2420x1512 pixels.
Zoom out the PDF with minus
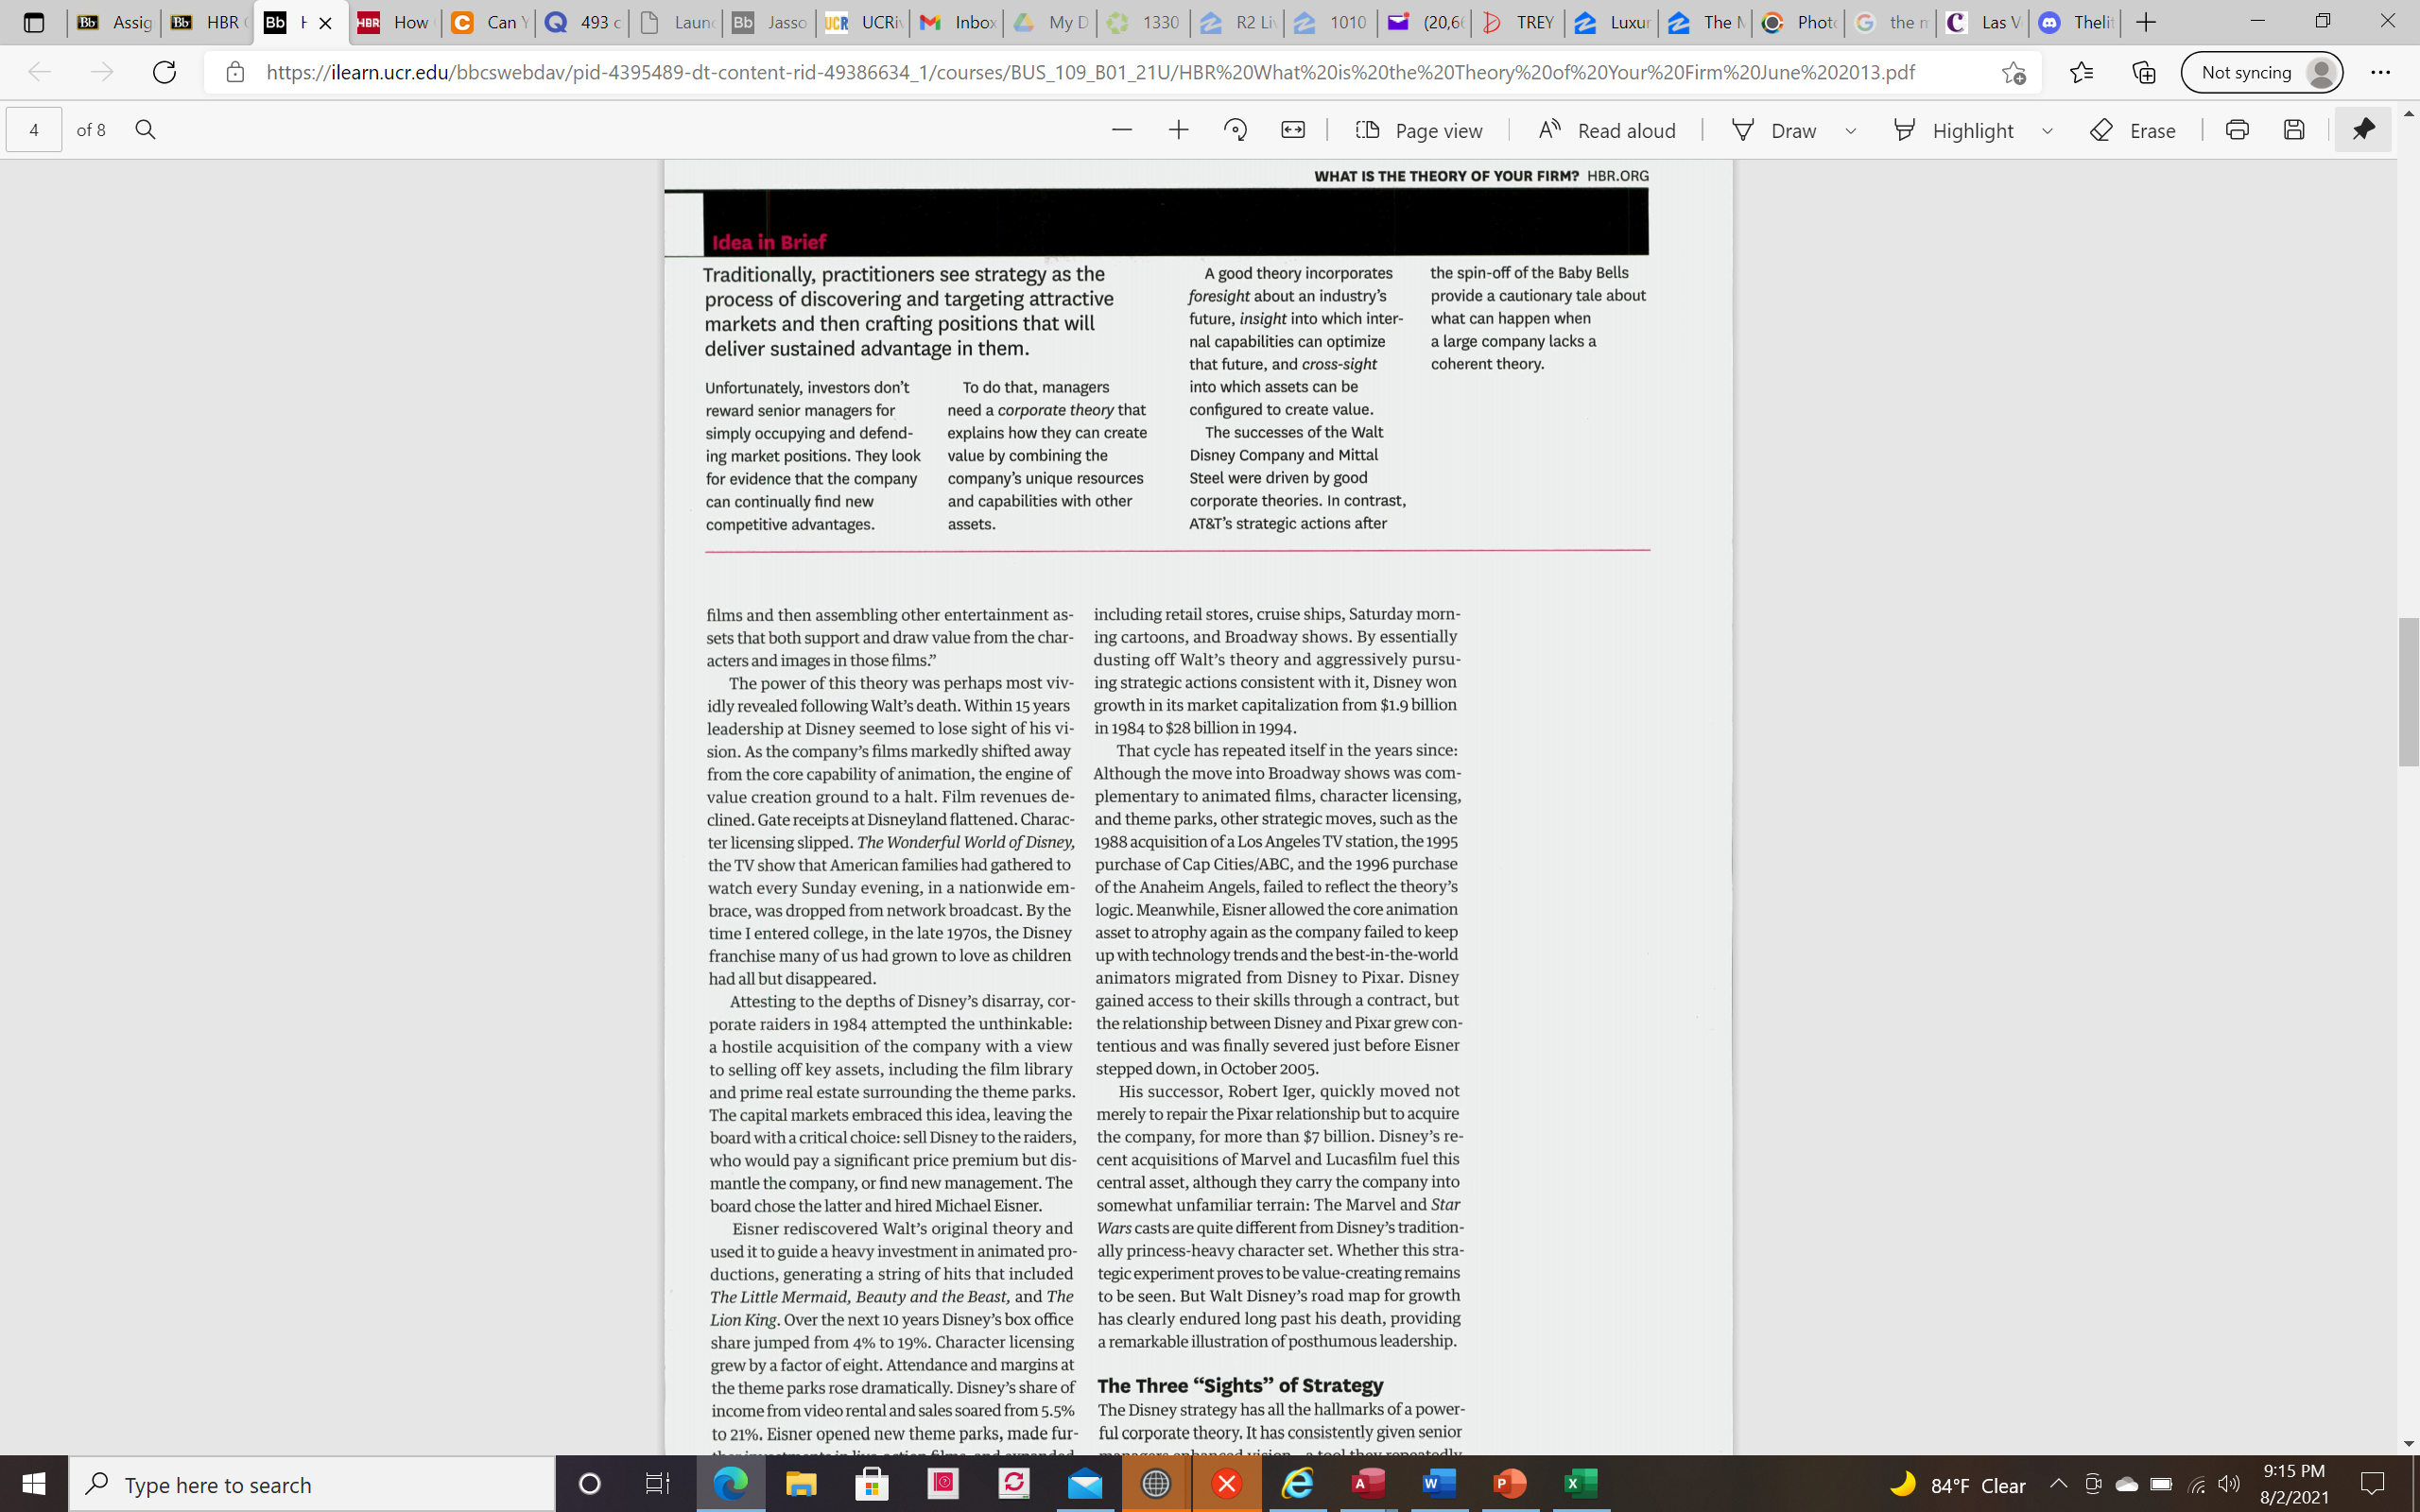[1122, 130]
